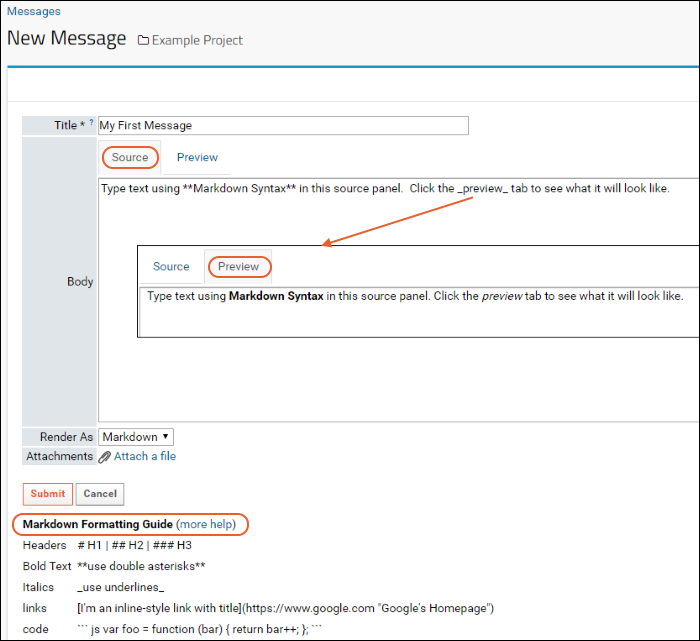This screenshot has width=700, height=641.
Task: Click the paperclip attachment icon
Action: tap(104, 457)
